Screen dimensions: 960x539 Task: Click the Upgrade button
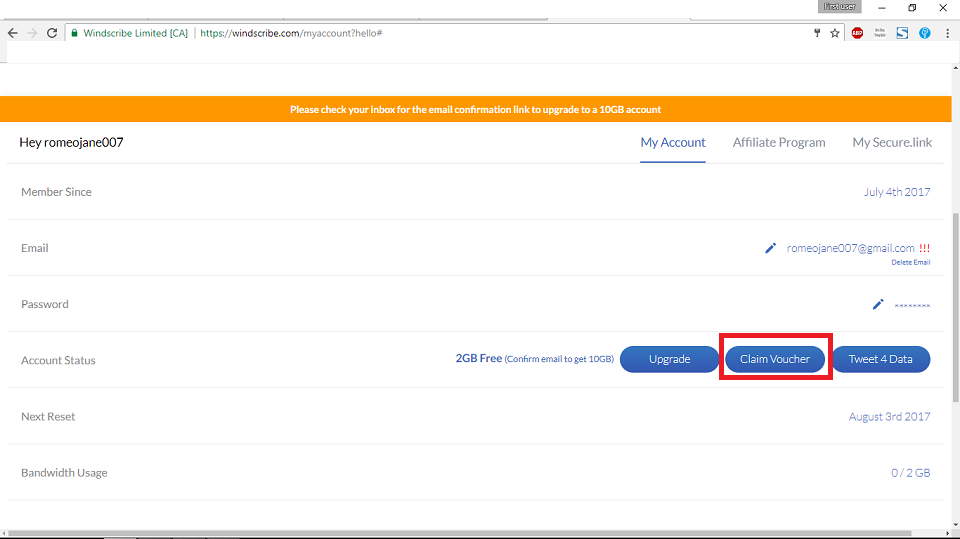coord(669,359)
